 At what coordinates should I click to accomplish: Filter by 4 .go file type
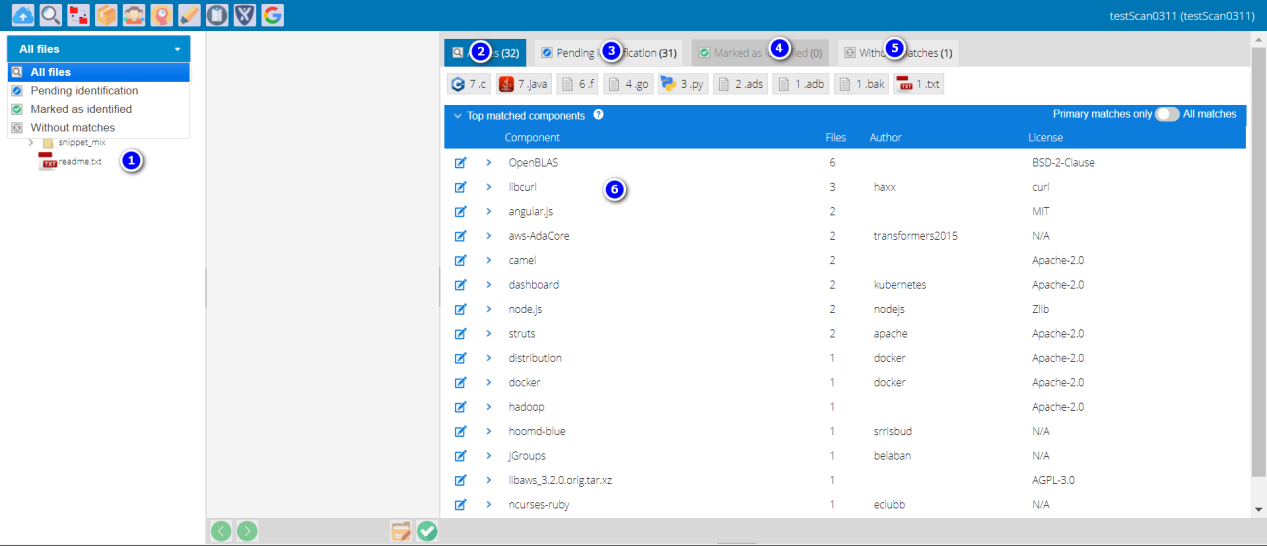coord(628,84)
